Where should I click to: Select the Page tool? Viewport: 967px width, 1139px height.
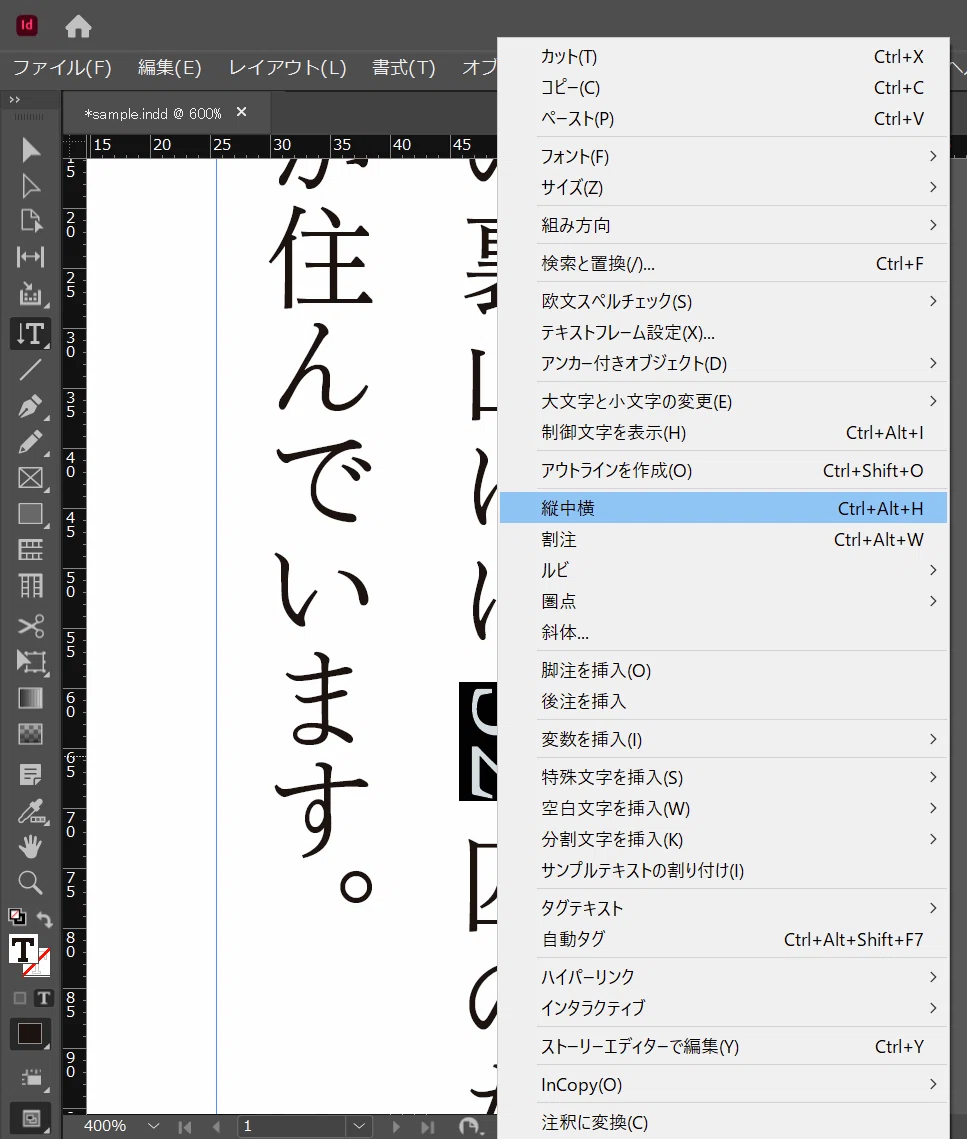30,221
